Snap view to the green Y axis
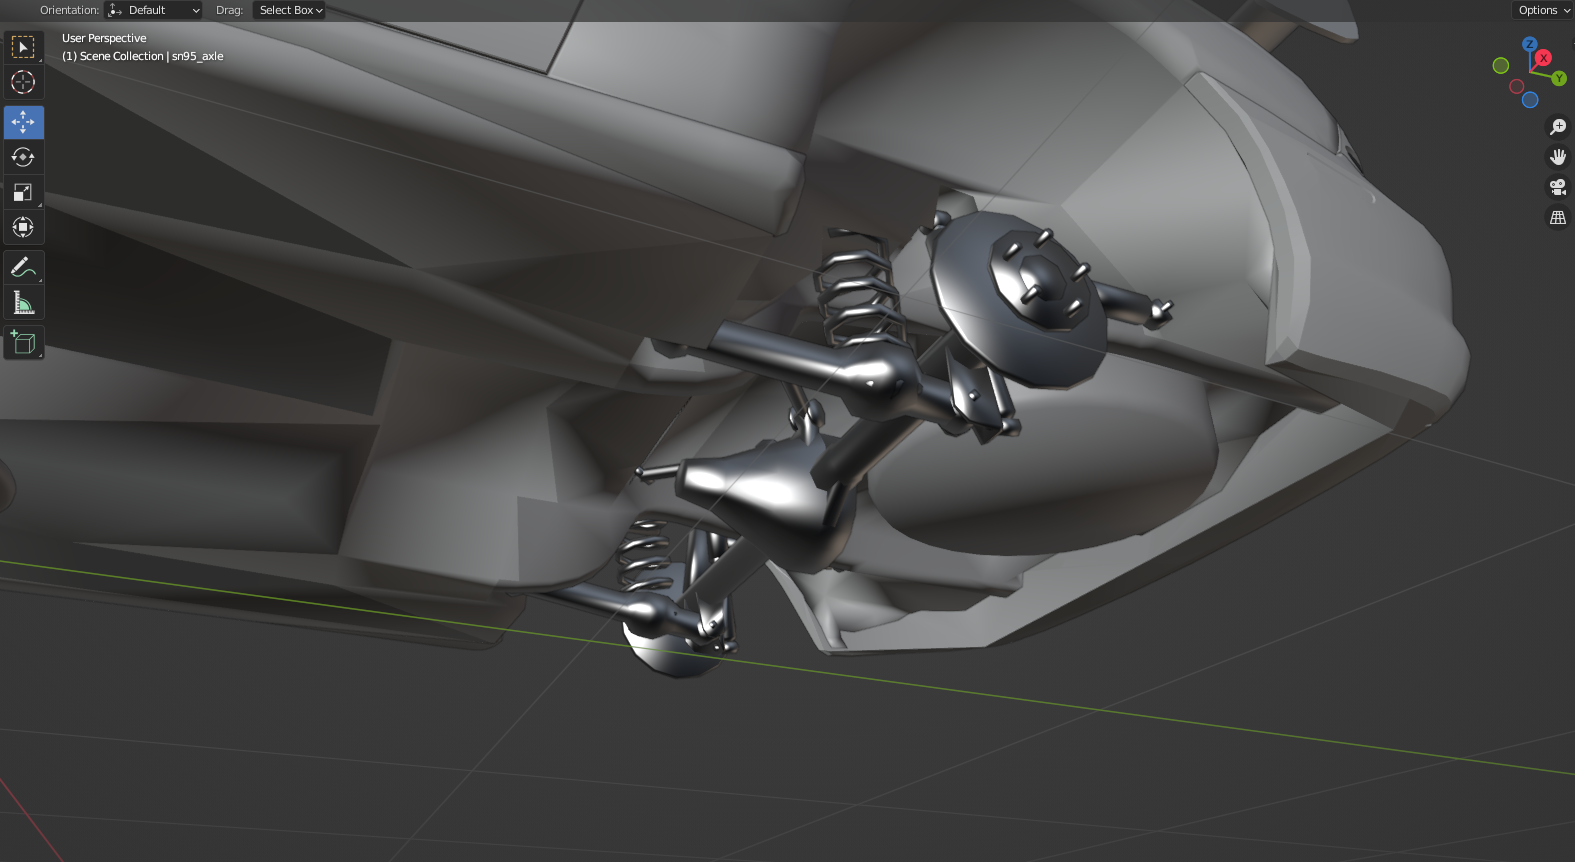Viewport: 1575px width, 862px height. click(x=1559, y=78)
